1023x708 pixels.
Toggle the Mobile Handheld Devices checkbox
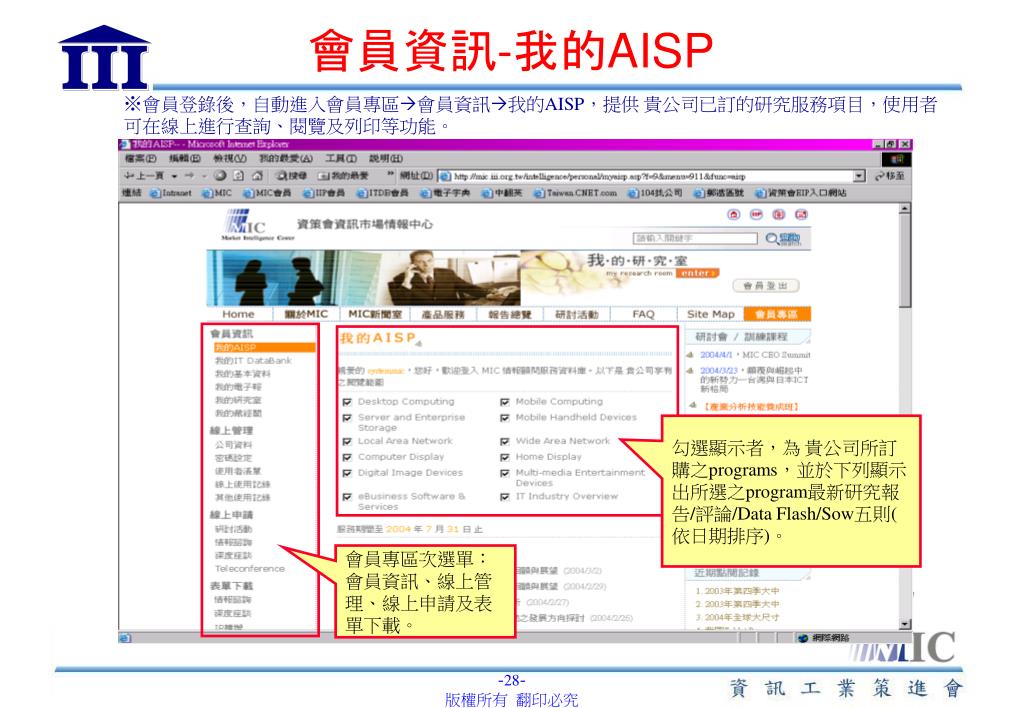click(504, 418)
